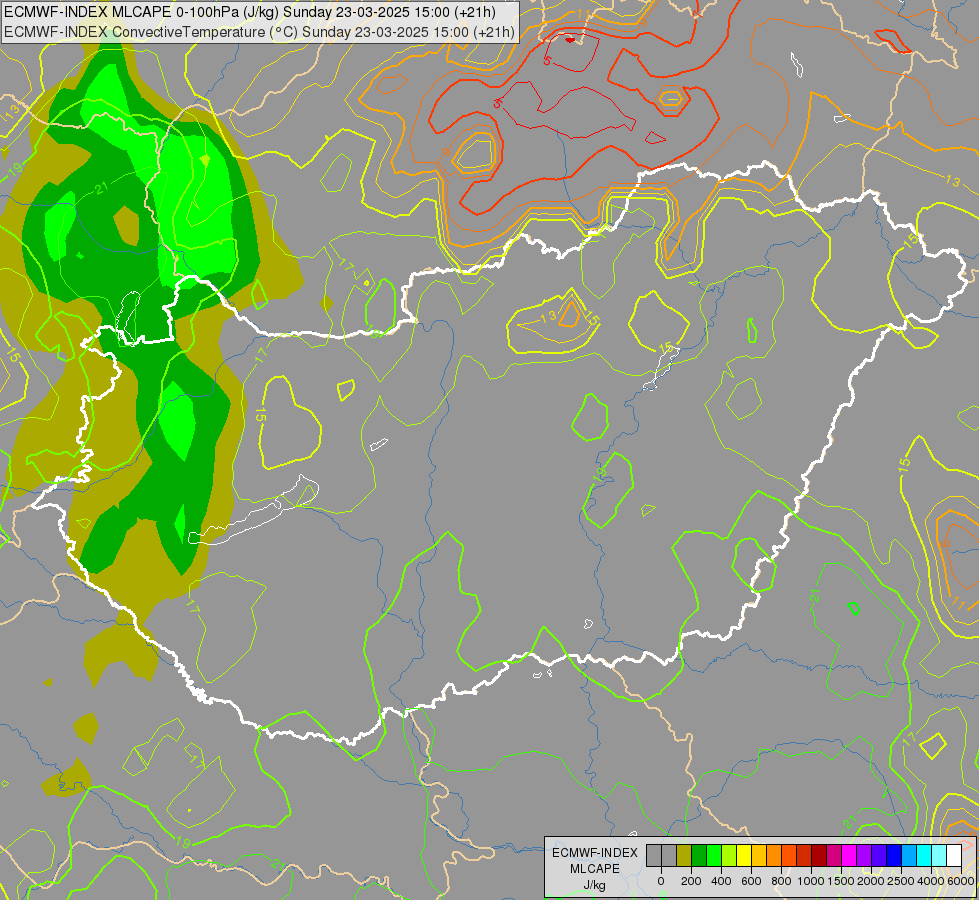Click the violet-indigo legend swatch right of 2000
Viewport: 979px width, 900px height.
(879, 855)
